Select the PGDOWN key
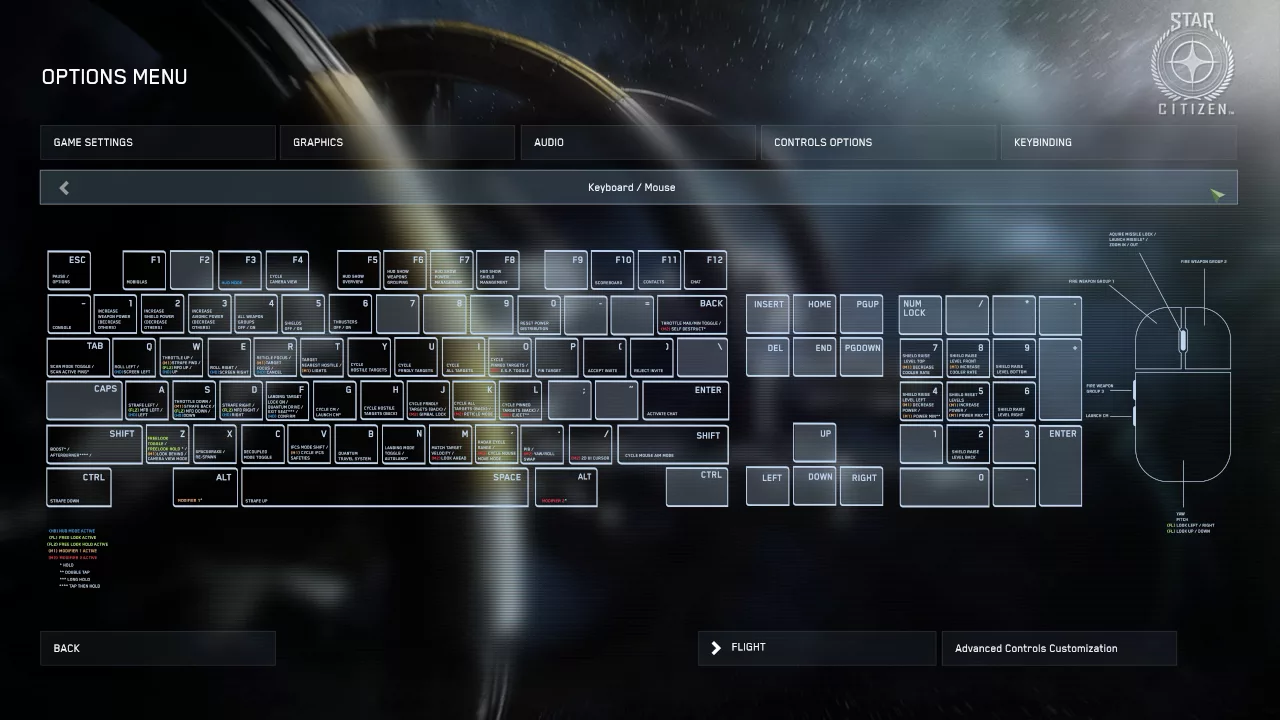 tap(862, 357)
